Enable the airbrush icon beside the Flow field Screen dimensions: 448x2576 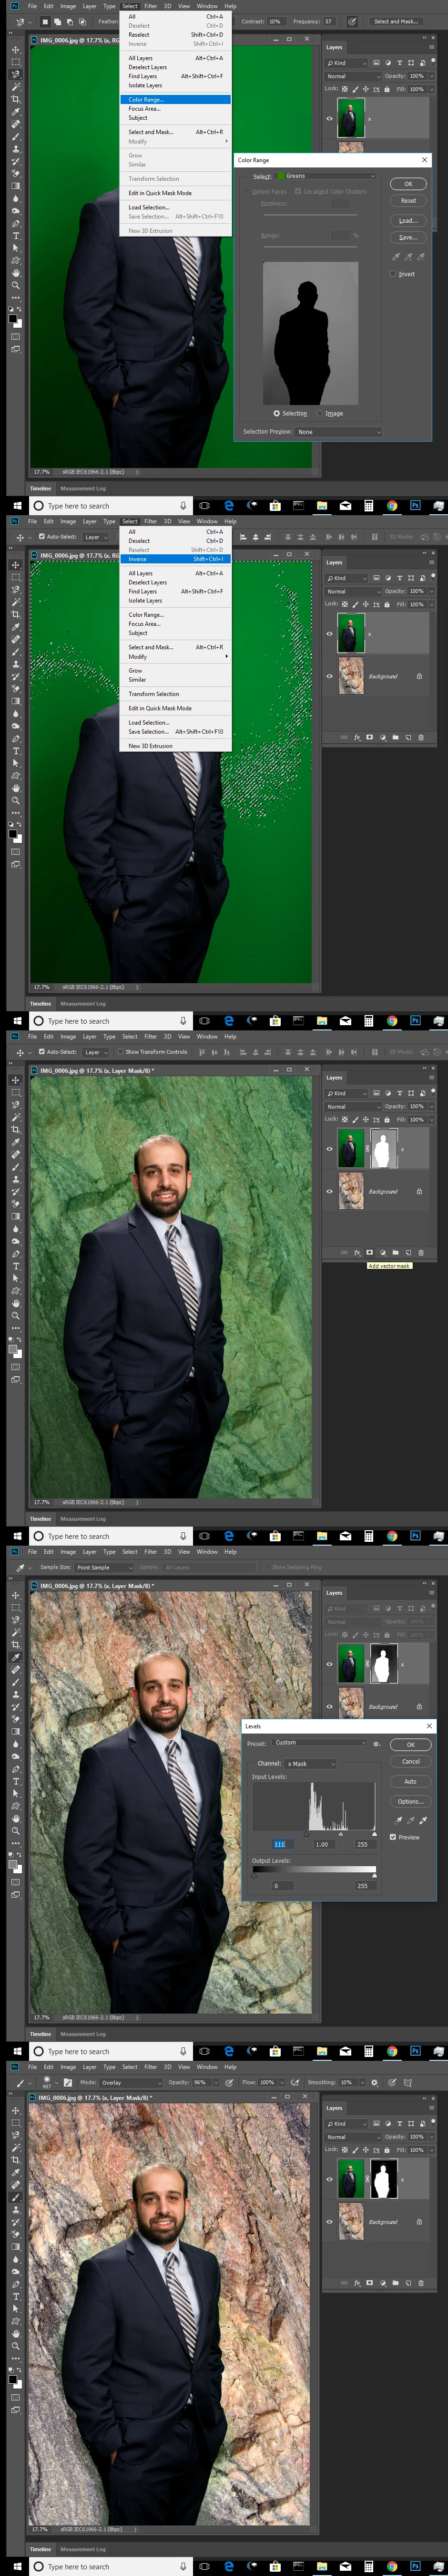click(296, 2082)
